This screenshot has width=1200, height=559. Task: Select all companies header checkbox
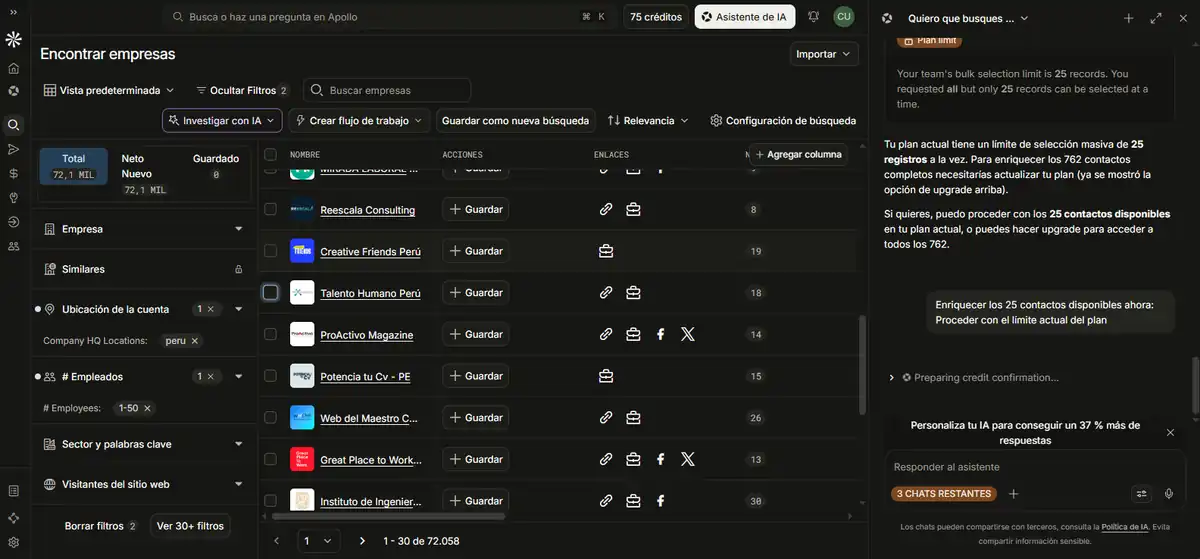coord(270,155)
